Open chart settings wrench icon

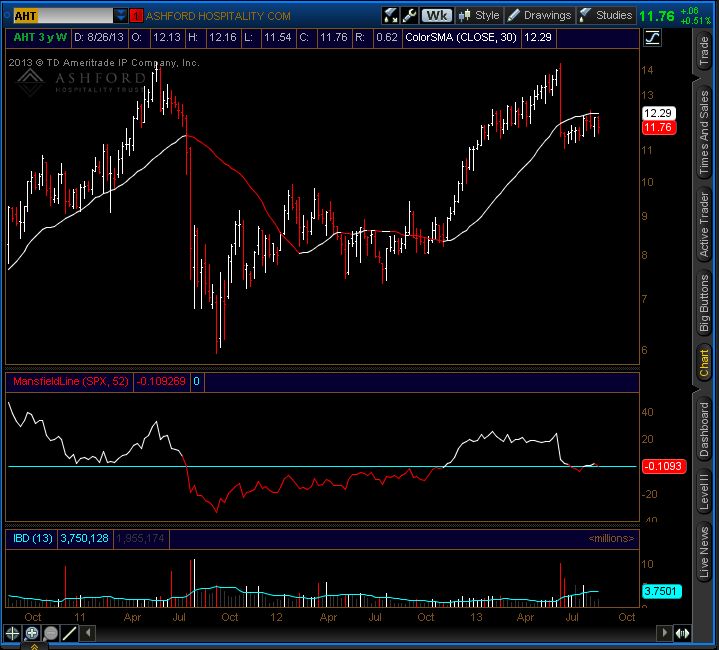[x=409, y=16]
